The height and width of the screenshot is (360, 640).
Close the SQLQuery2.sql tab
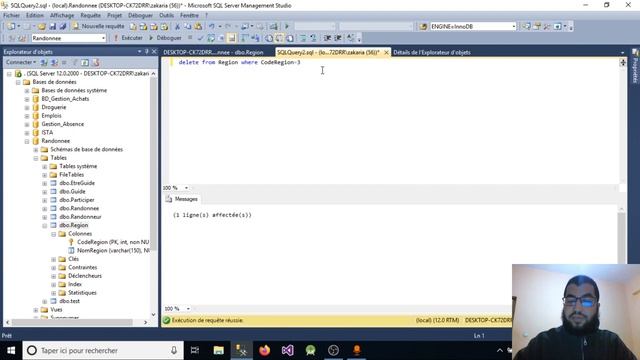coord(386,52)
